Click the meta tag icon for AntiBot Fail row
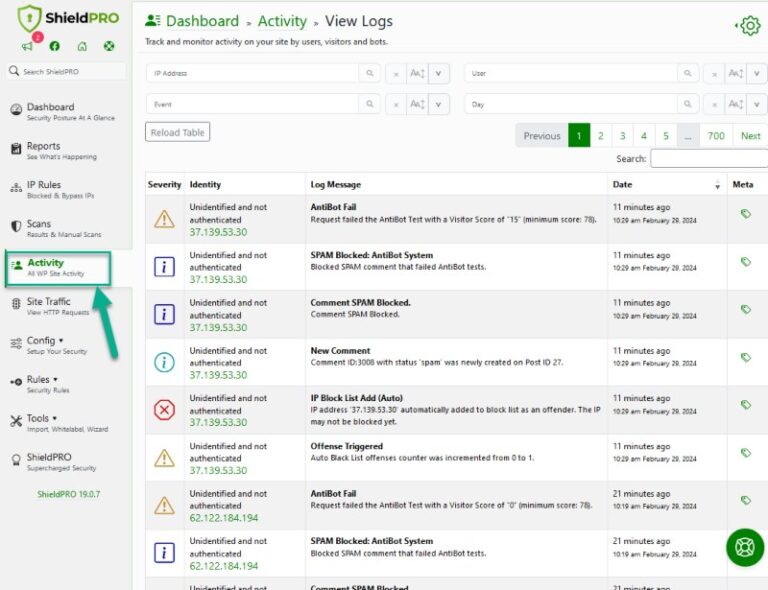Screen dimensions: 768x590 tap(745, 214)
